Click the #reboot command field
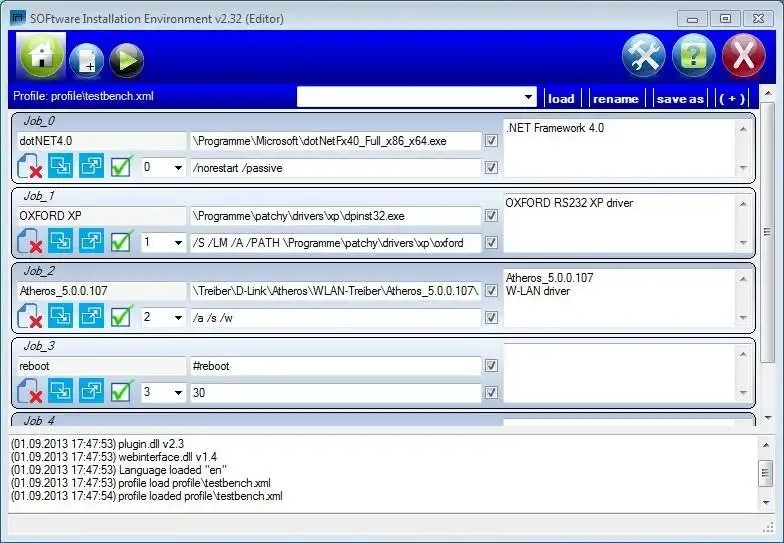 tap(336, 366)
